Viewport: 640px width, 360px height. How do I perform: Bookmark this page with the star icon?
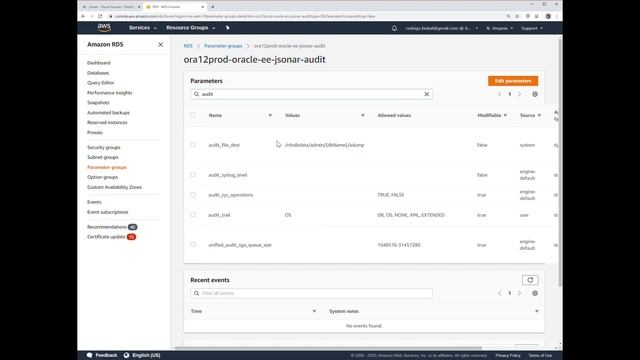(517, 16)
